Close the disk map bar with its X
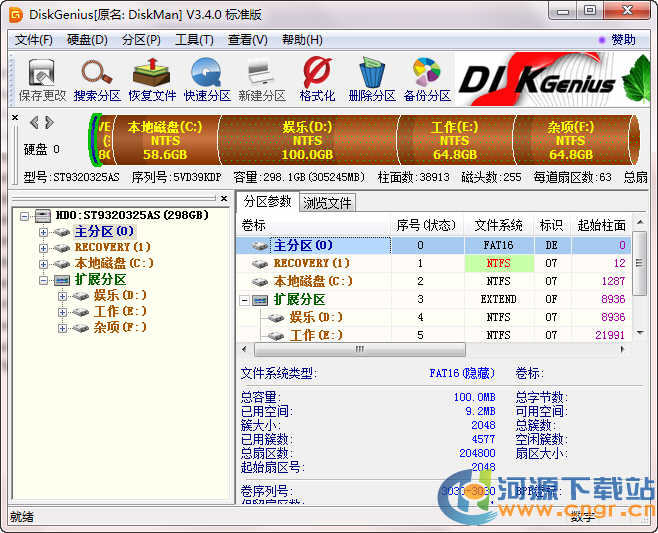This screenshot has height=533, width=658. [x=15, y=118]
